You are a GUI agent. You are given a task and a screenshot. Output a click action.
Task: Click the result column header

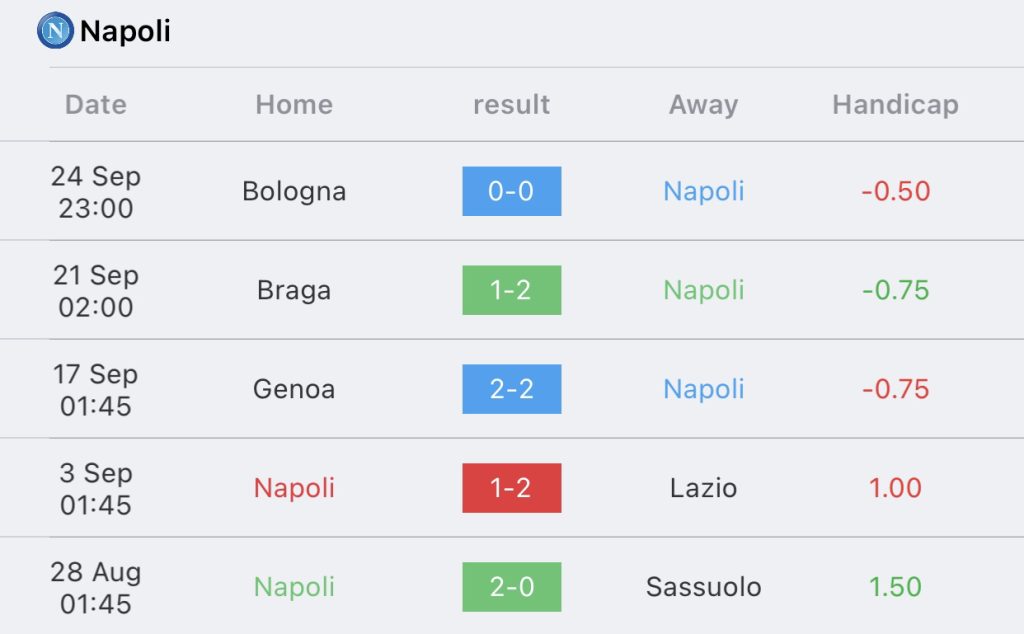click(511, 104)
